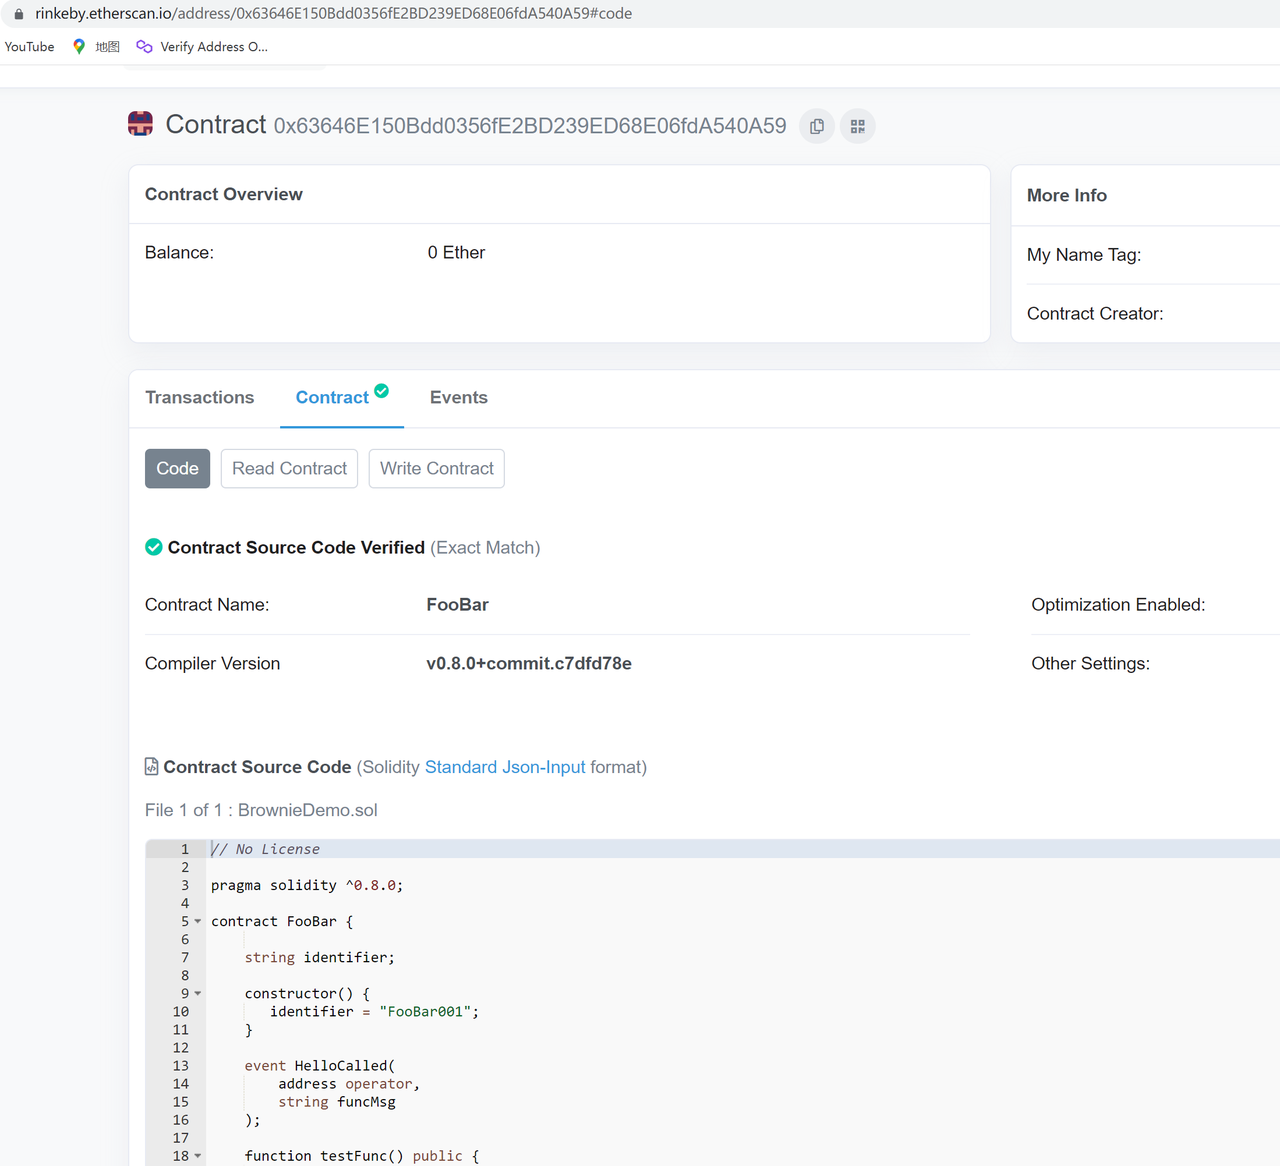Image resolution: width=1280 pixels, height=1166 pixels.
Task: Click line number 13 in the gutter
Action: point(181,1066)
